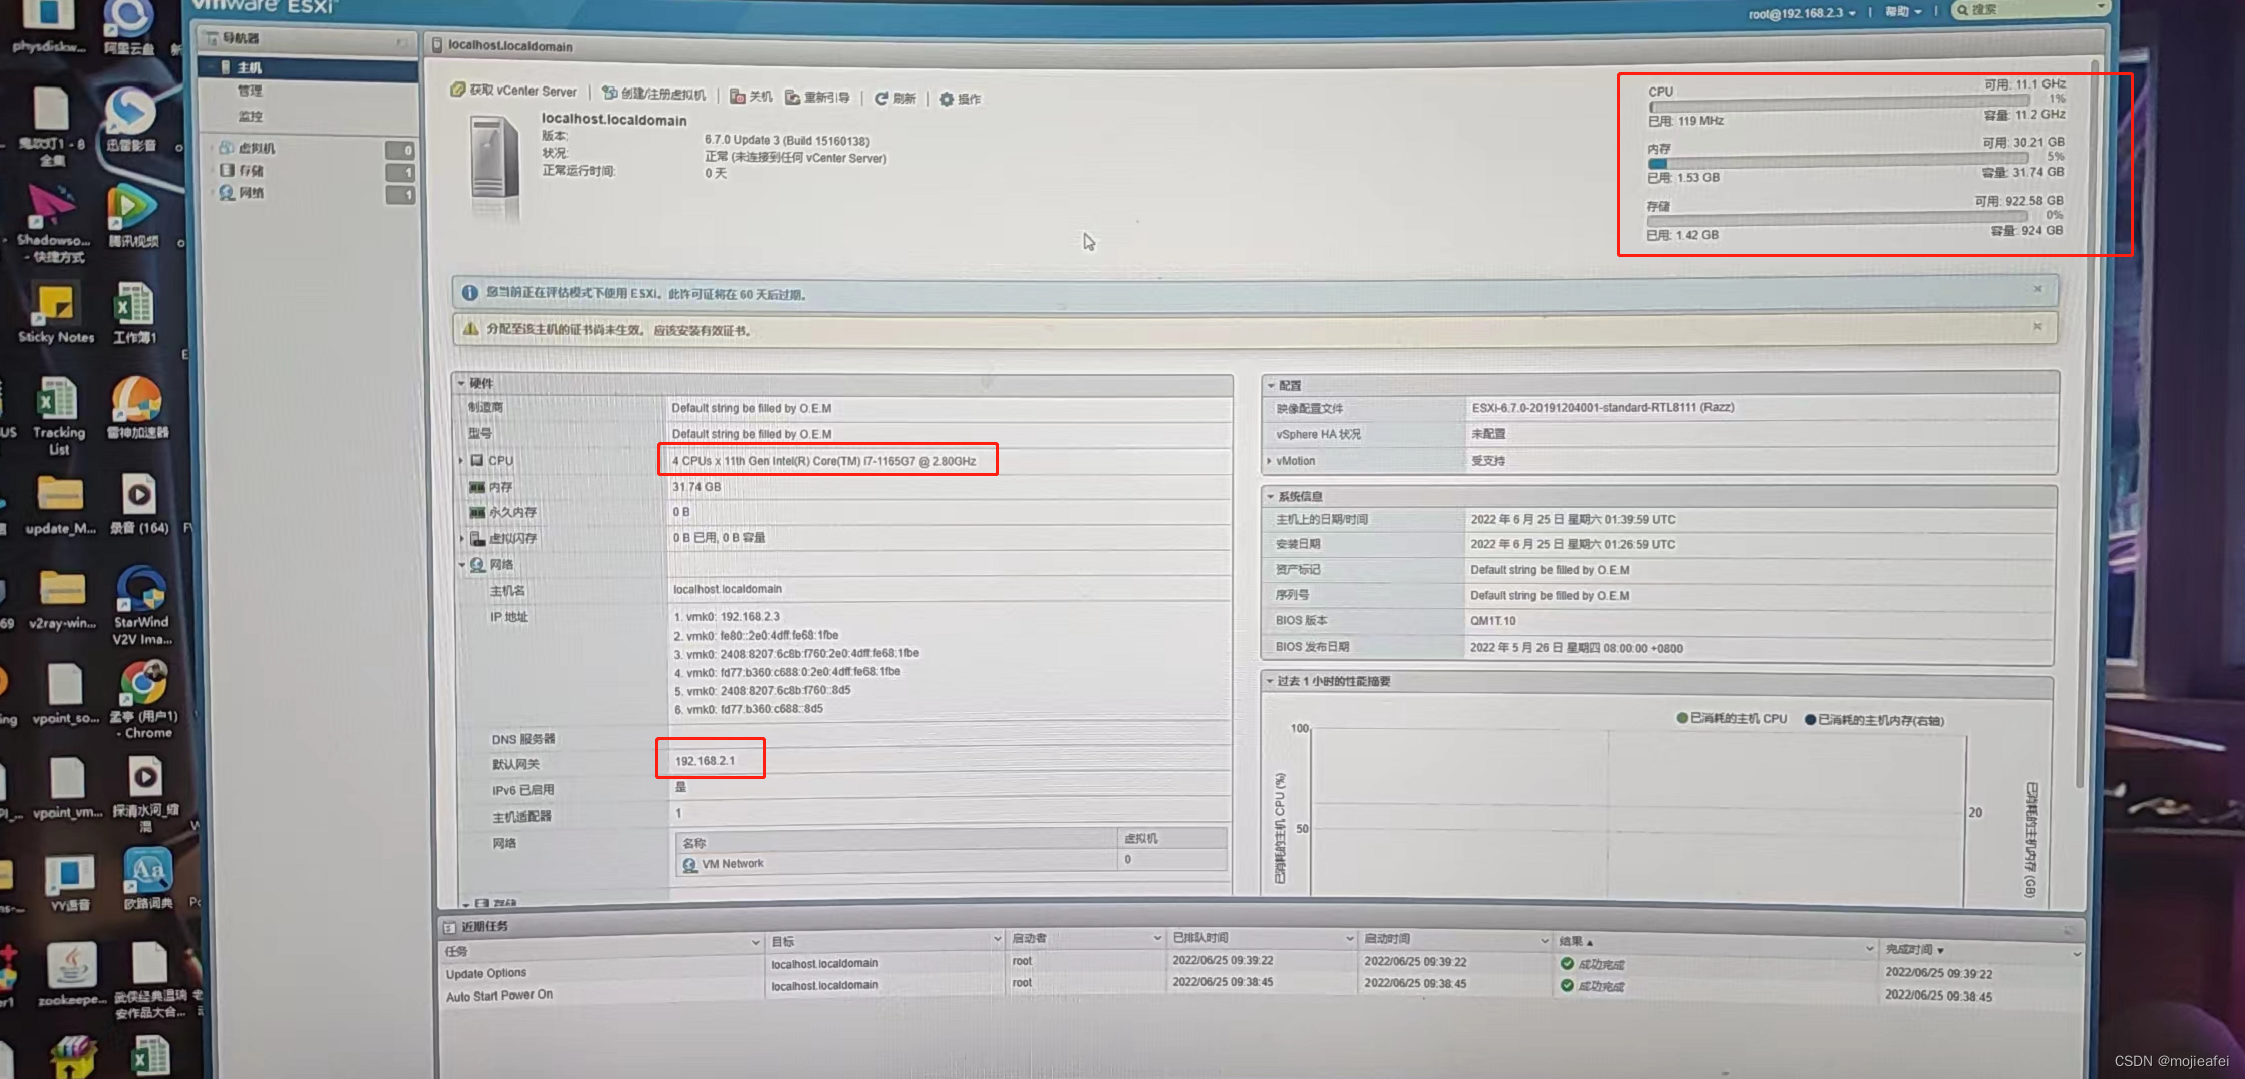Viewport: 2245px width, 1079px height.
Task: Click the 重新引导 reboot toolbar button
Action: click(817, 97)
